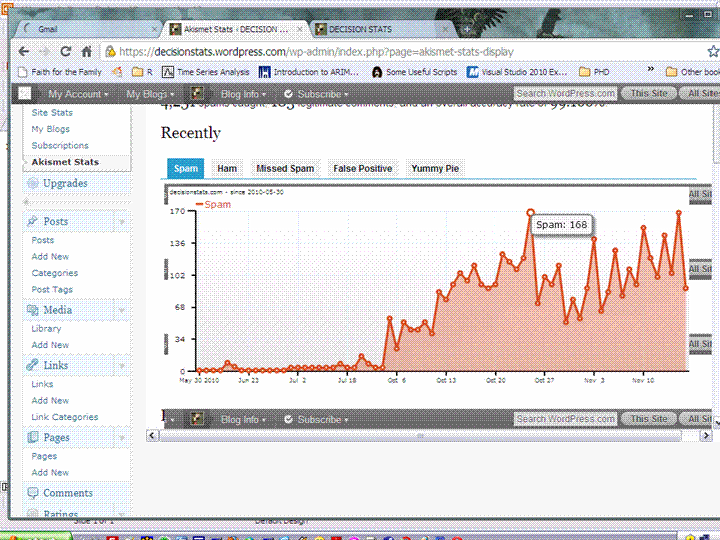Click the browser home icon
Viewport: 720px width, 540px height.
click(87, 51)
